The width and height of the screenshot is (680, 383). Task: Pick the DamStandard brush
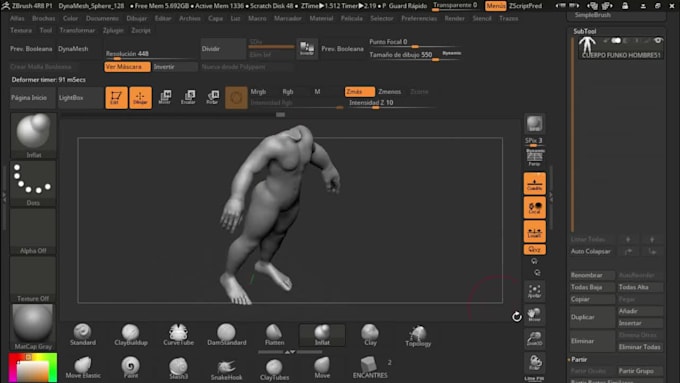[226, 334]
